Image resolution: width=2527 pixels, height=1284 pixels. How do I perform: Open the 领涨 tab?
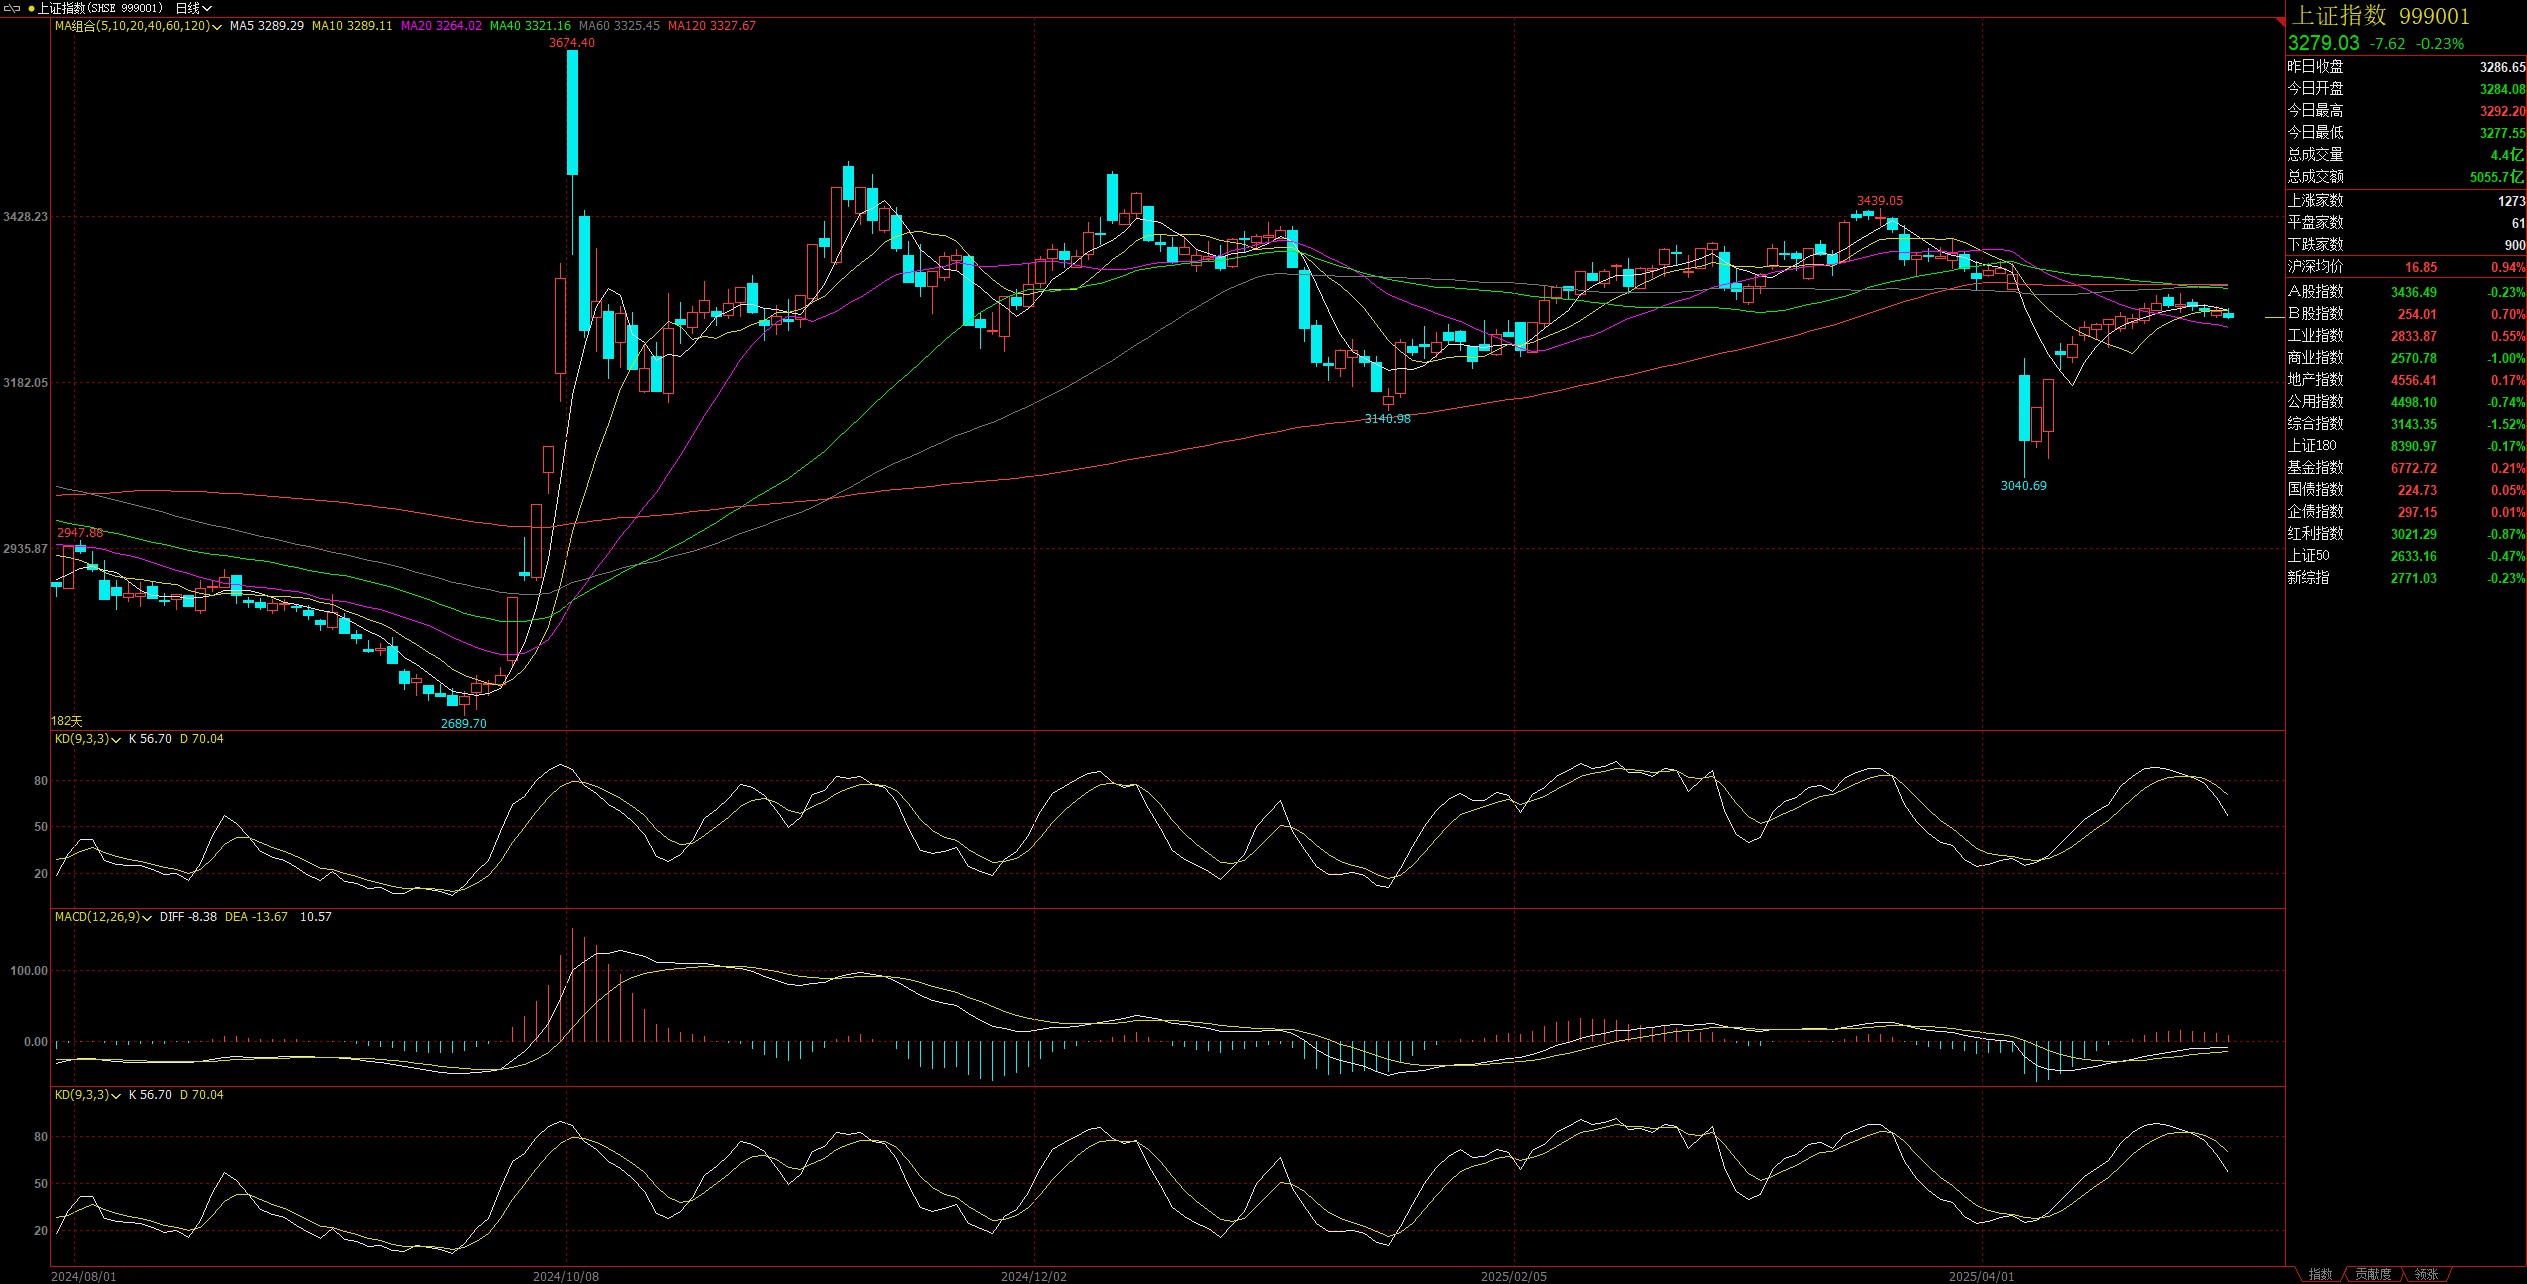point(2425,1274)
